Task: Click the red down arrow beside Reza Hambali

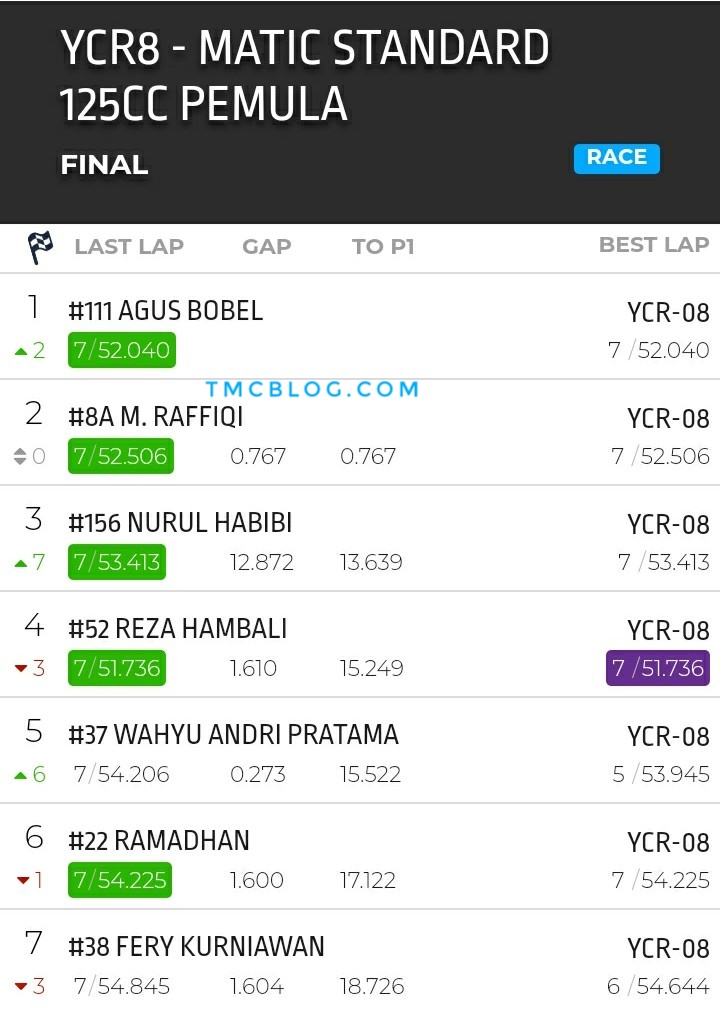Action: click(x=21, y=669)
